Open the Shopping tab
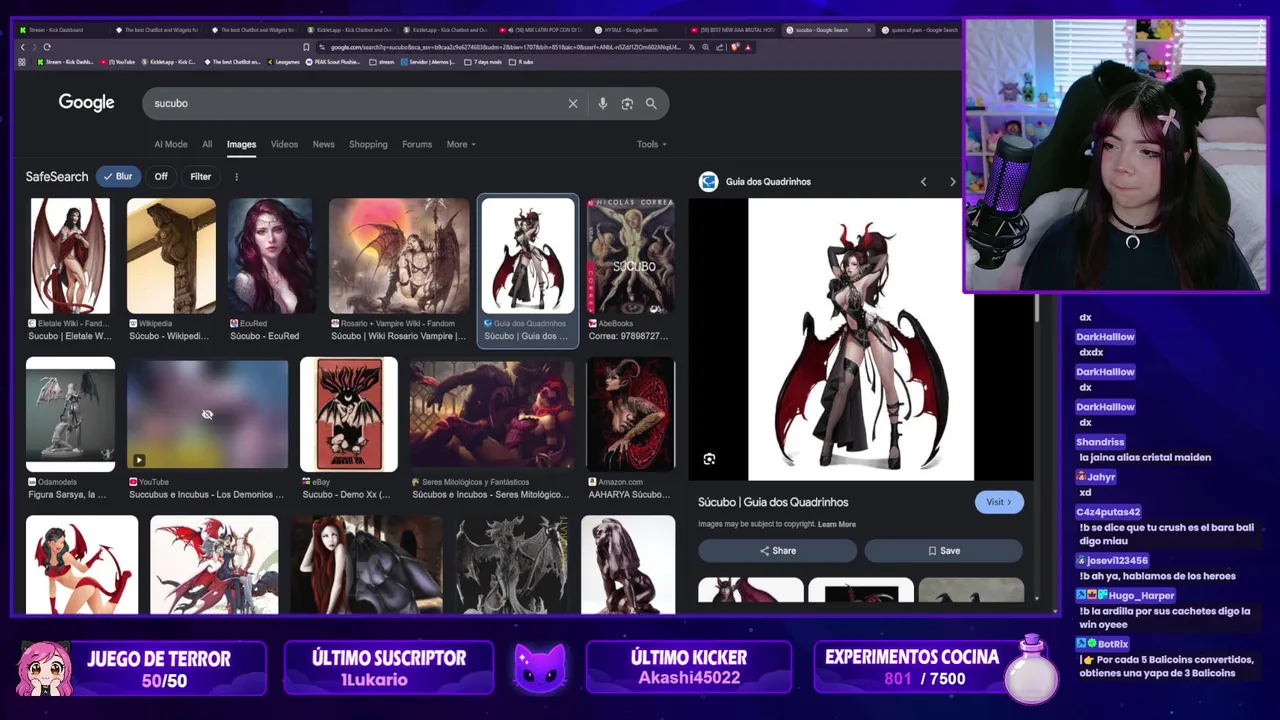The width and height of the screenshot is (1280, 720). click(368, 144)
